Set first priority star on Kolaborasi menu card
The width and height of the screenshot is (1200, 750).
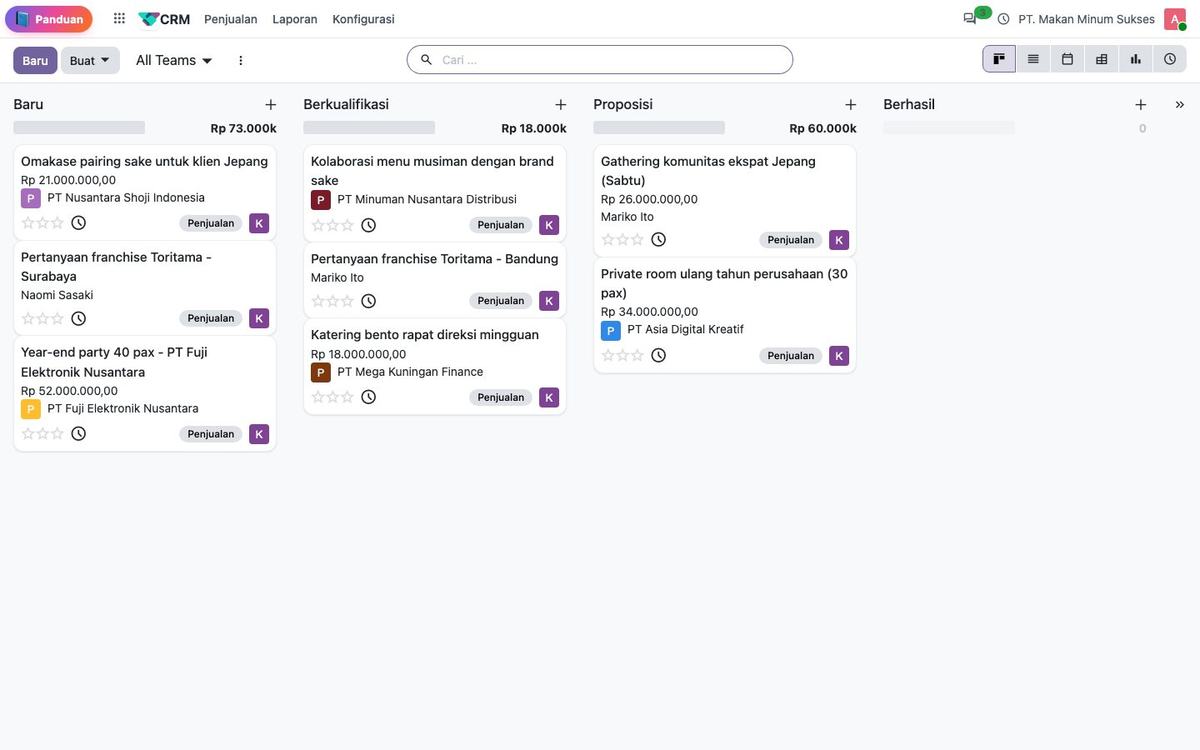[318, 225]
